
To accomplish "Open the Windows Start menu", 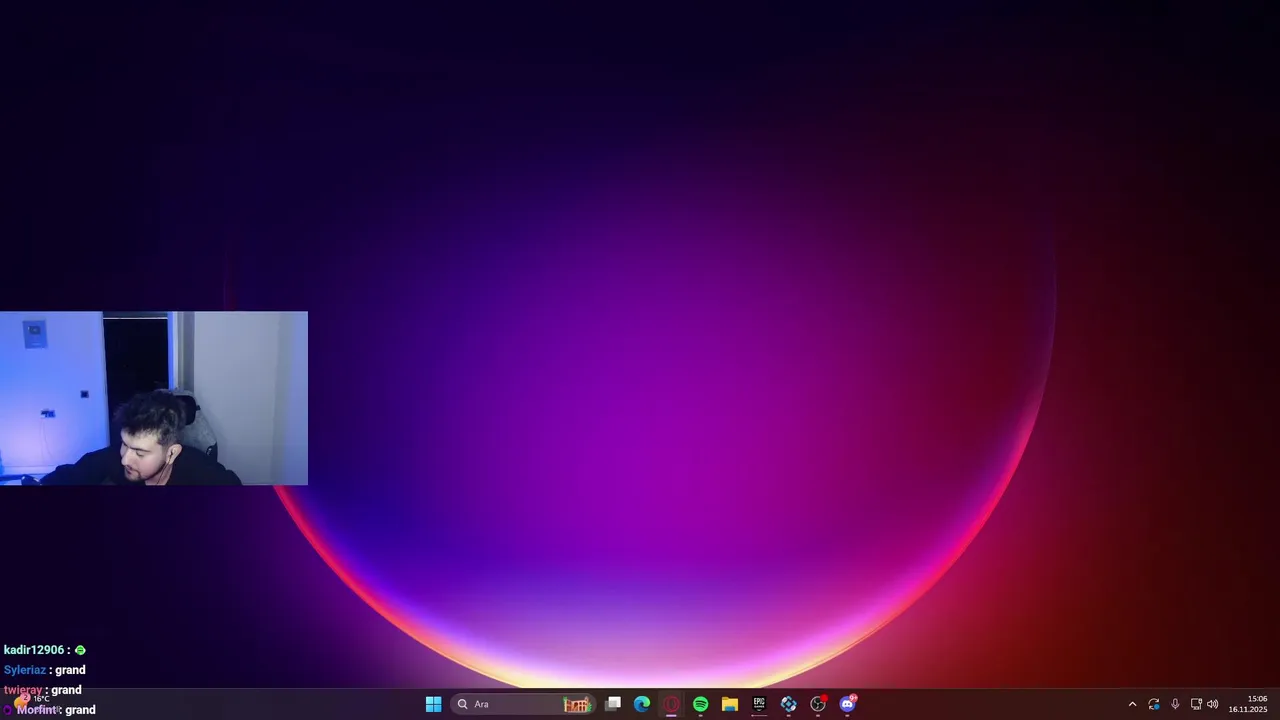I will [433, 704].
